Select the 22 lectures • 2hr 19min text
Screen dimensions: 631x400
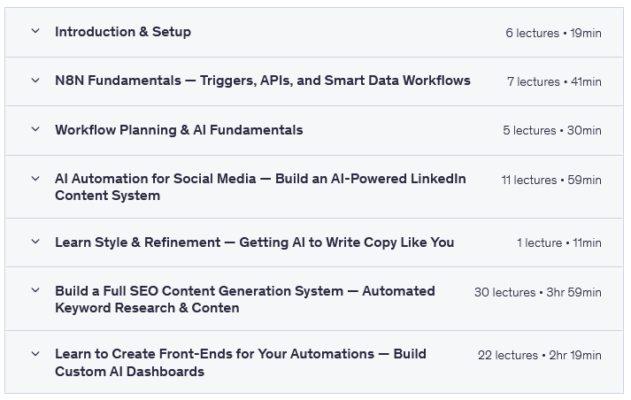point(540,356)
